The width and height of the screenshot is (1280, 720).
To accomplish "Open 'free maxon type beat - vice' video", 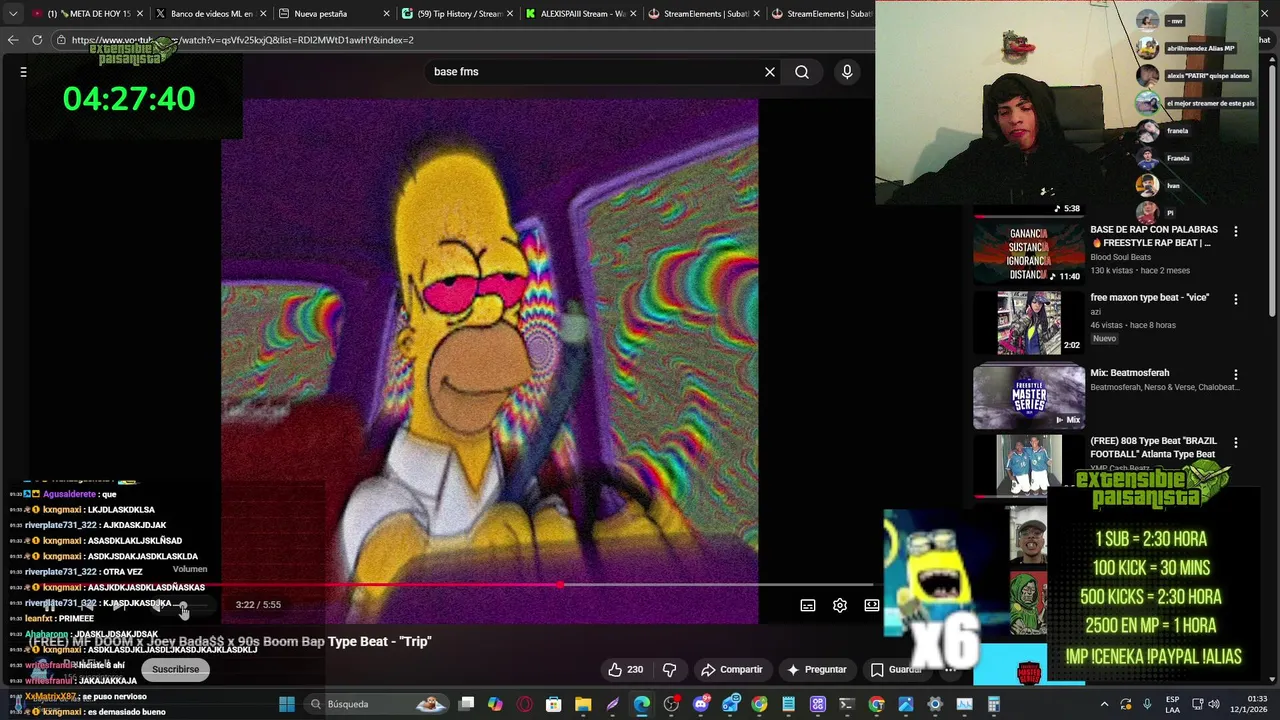I will [1150, 297].
